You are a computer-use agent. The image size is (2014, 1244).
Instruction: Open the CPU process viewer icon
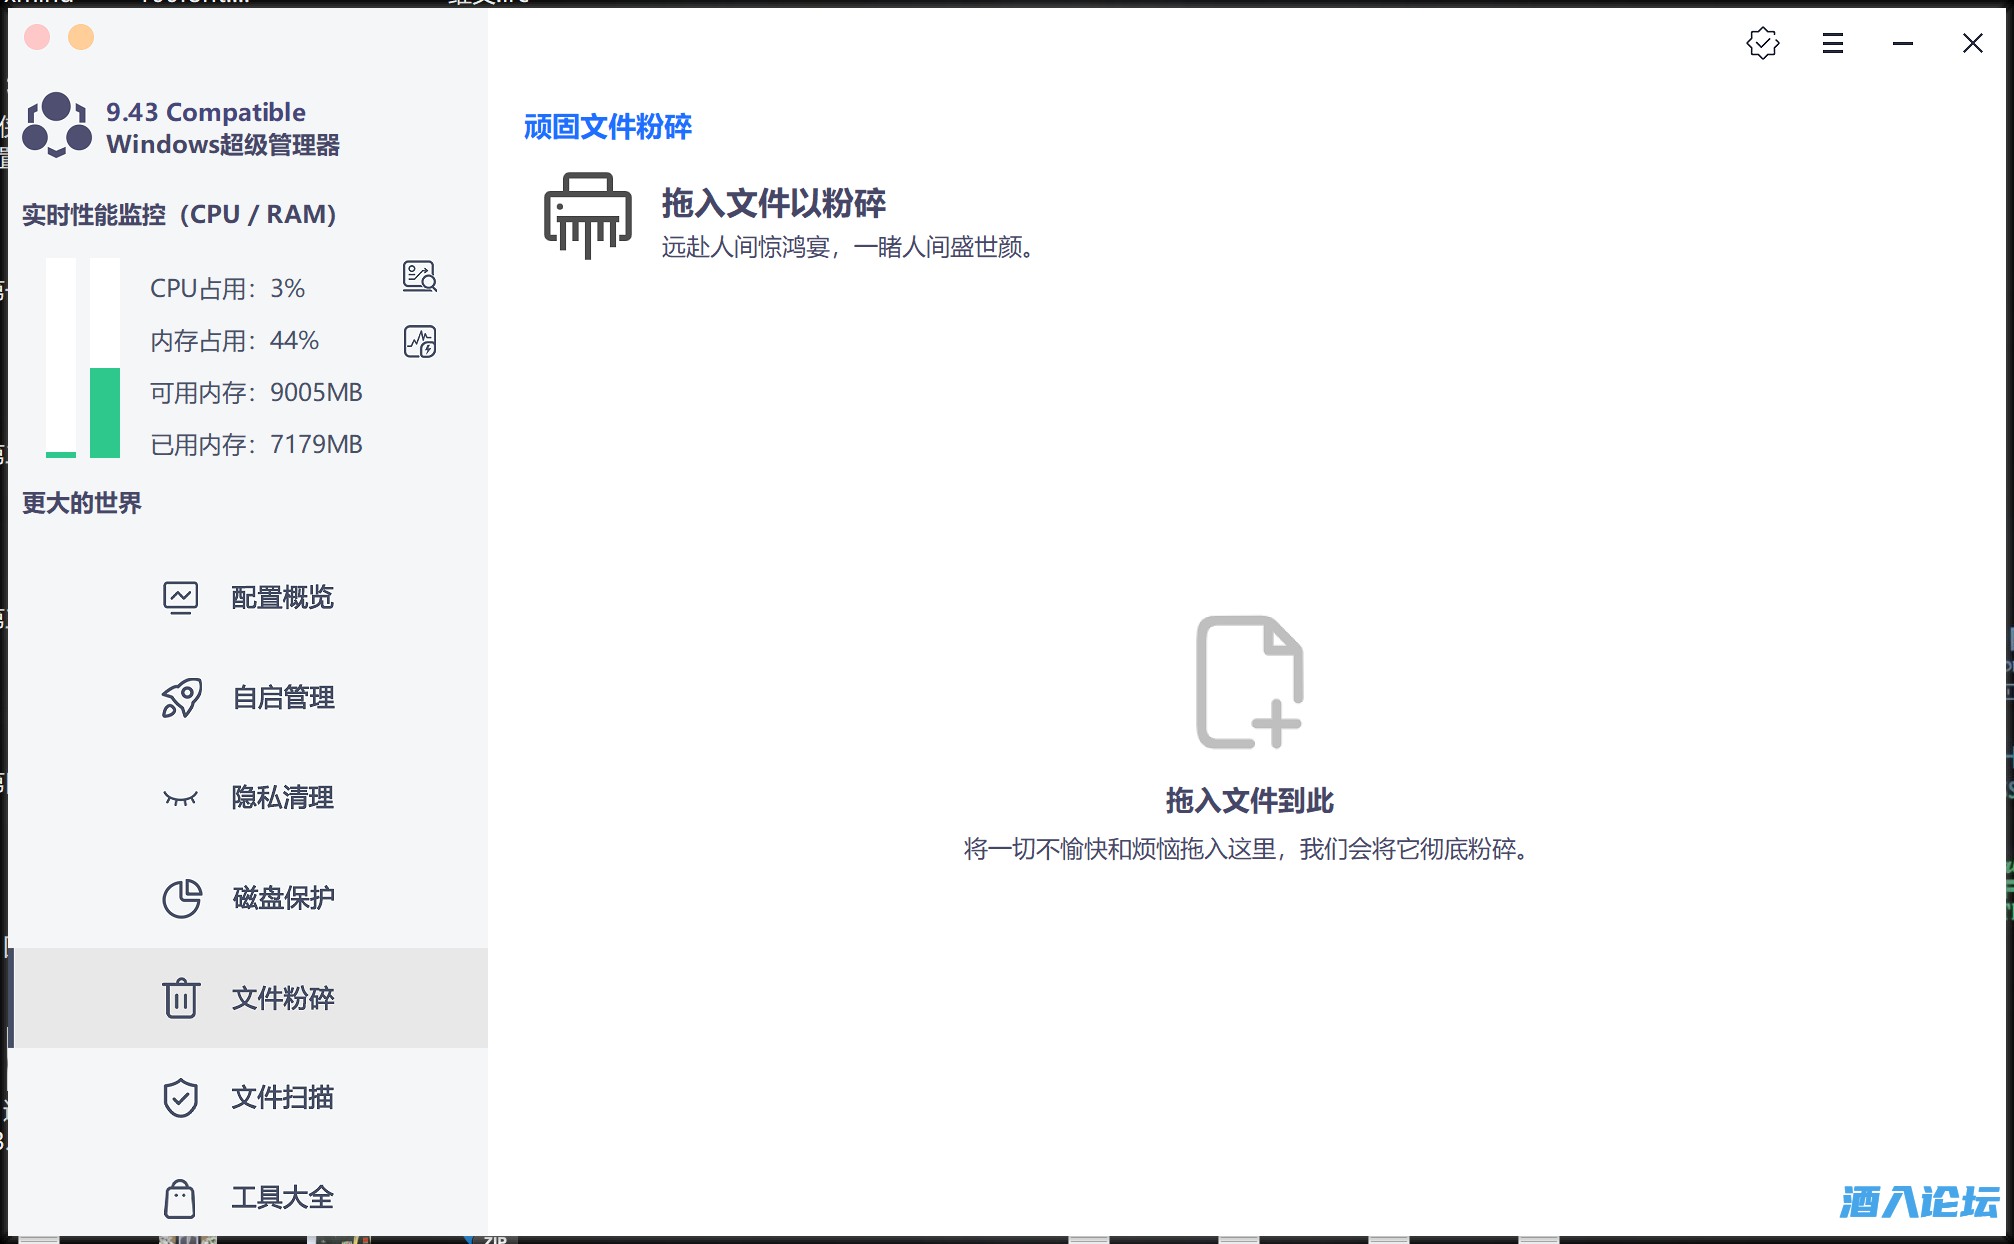(419, 276)
